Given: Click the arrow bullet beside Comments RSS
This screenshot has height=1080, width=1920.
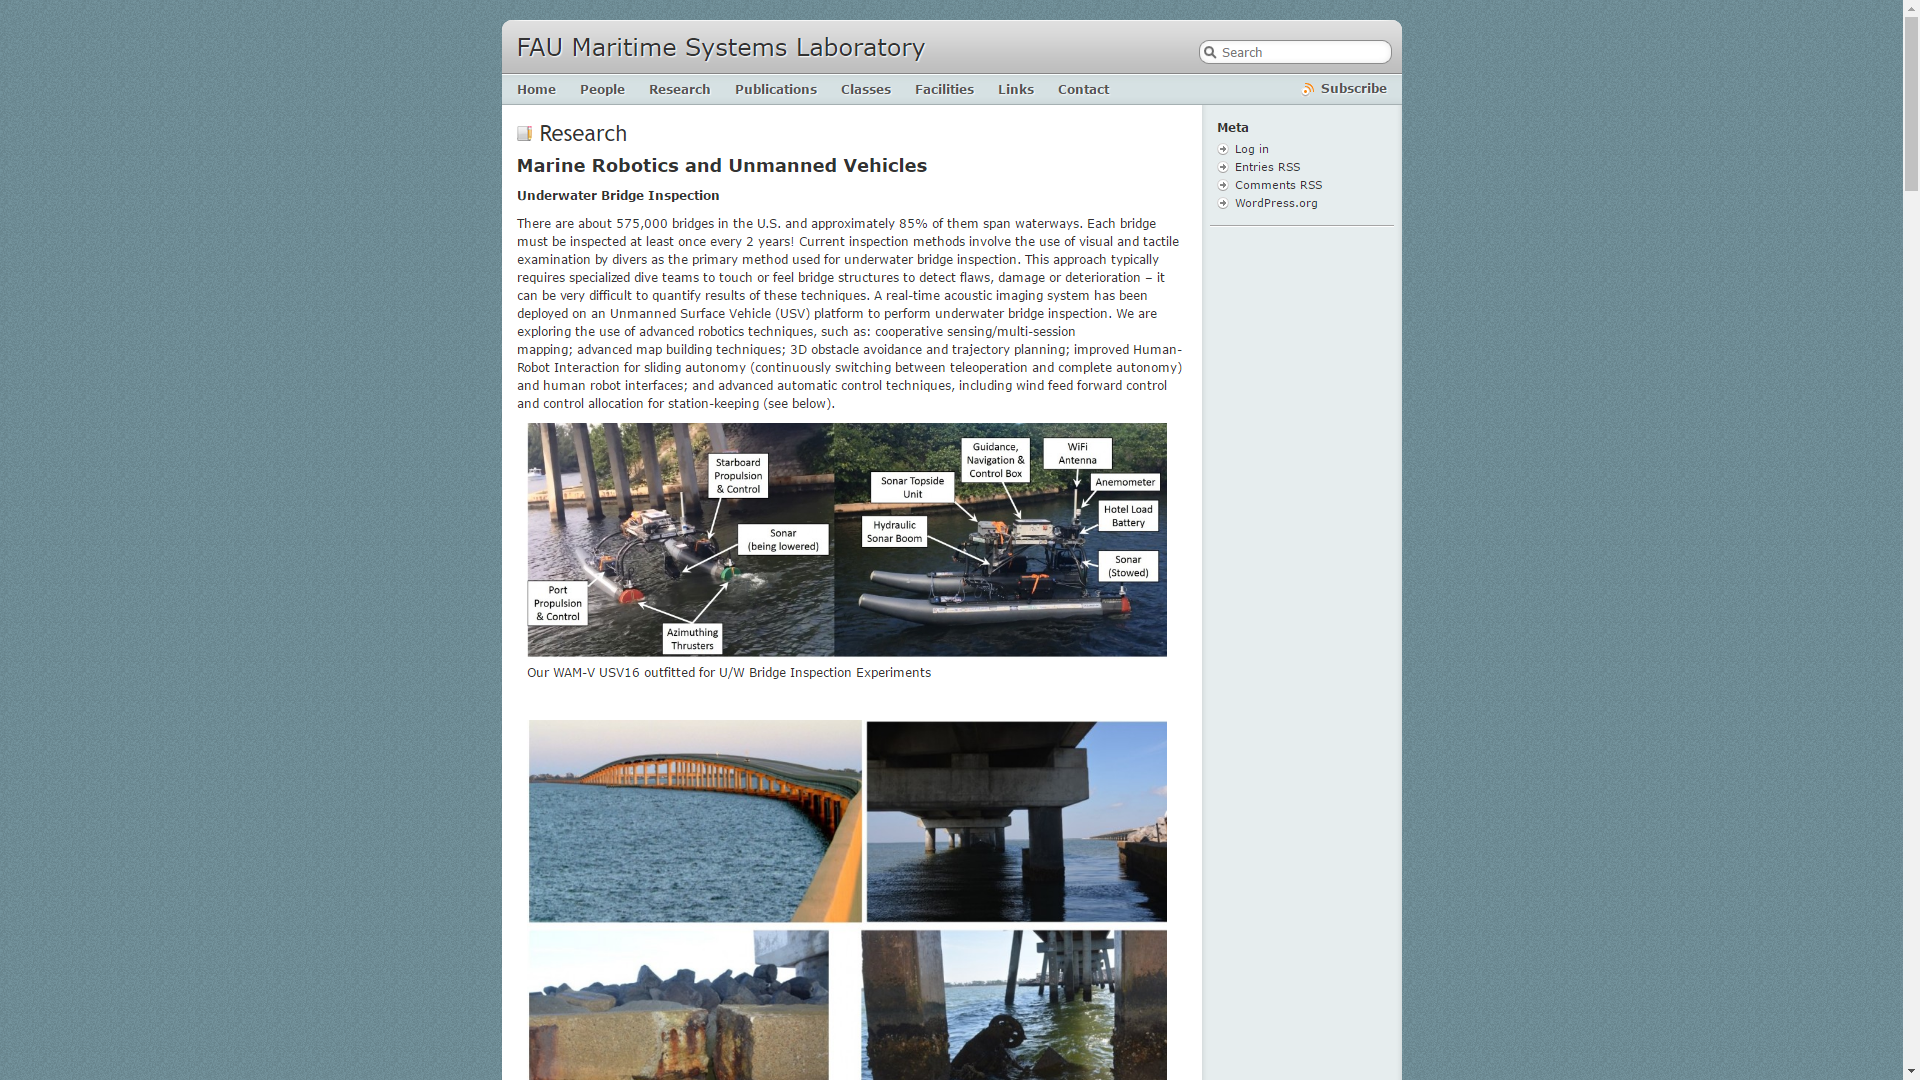Looking at the screenshot, I should click(1223, 185).
